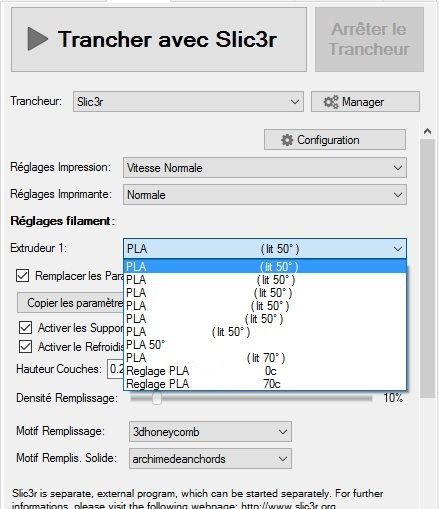This screenshot has height=509, width=439.
Task: Expand the Motif Remplissage 3dhoneycomb dropdown
Action: [x=210, y=432]
